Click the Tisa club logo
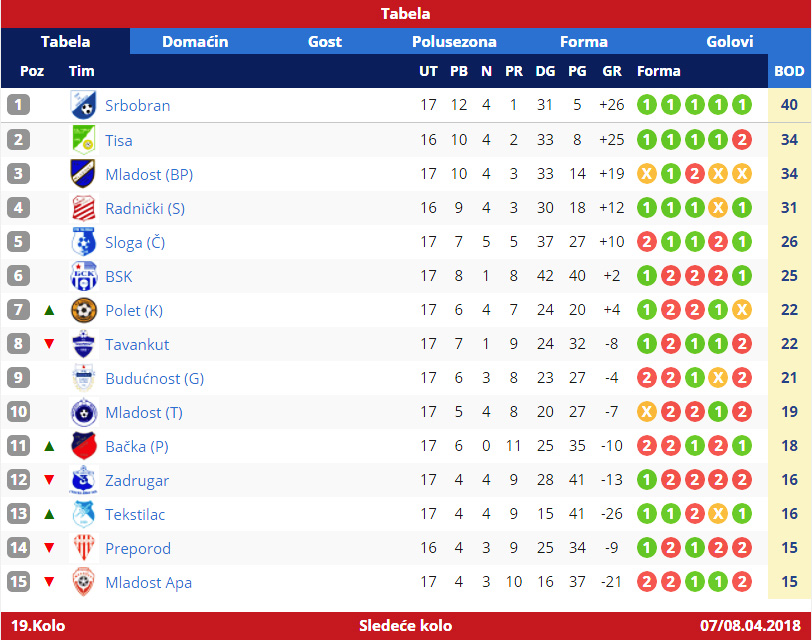The image size is (812, 640). (x=83, y=140)
